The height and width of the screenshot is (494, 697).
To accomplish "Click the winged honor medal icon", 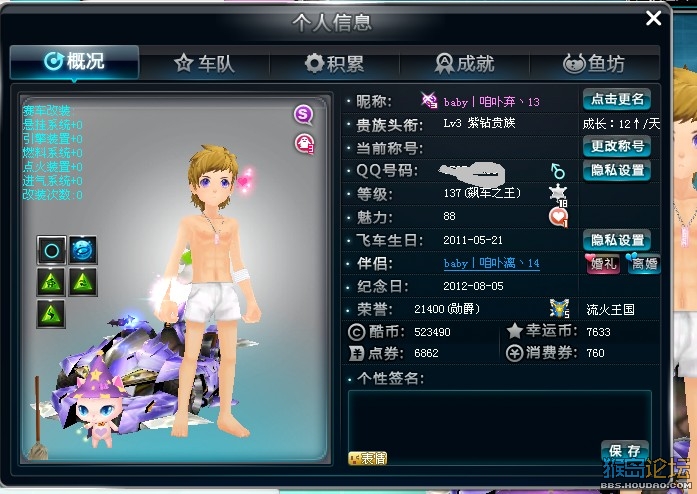I will click(x=559, y=309).
